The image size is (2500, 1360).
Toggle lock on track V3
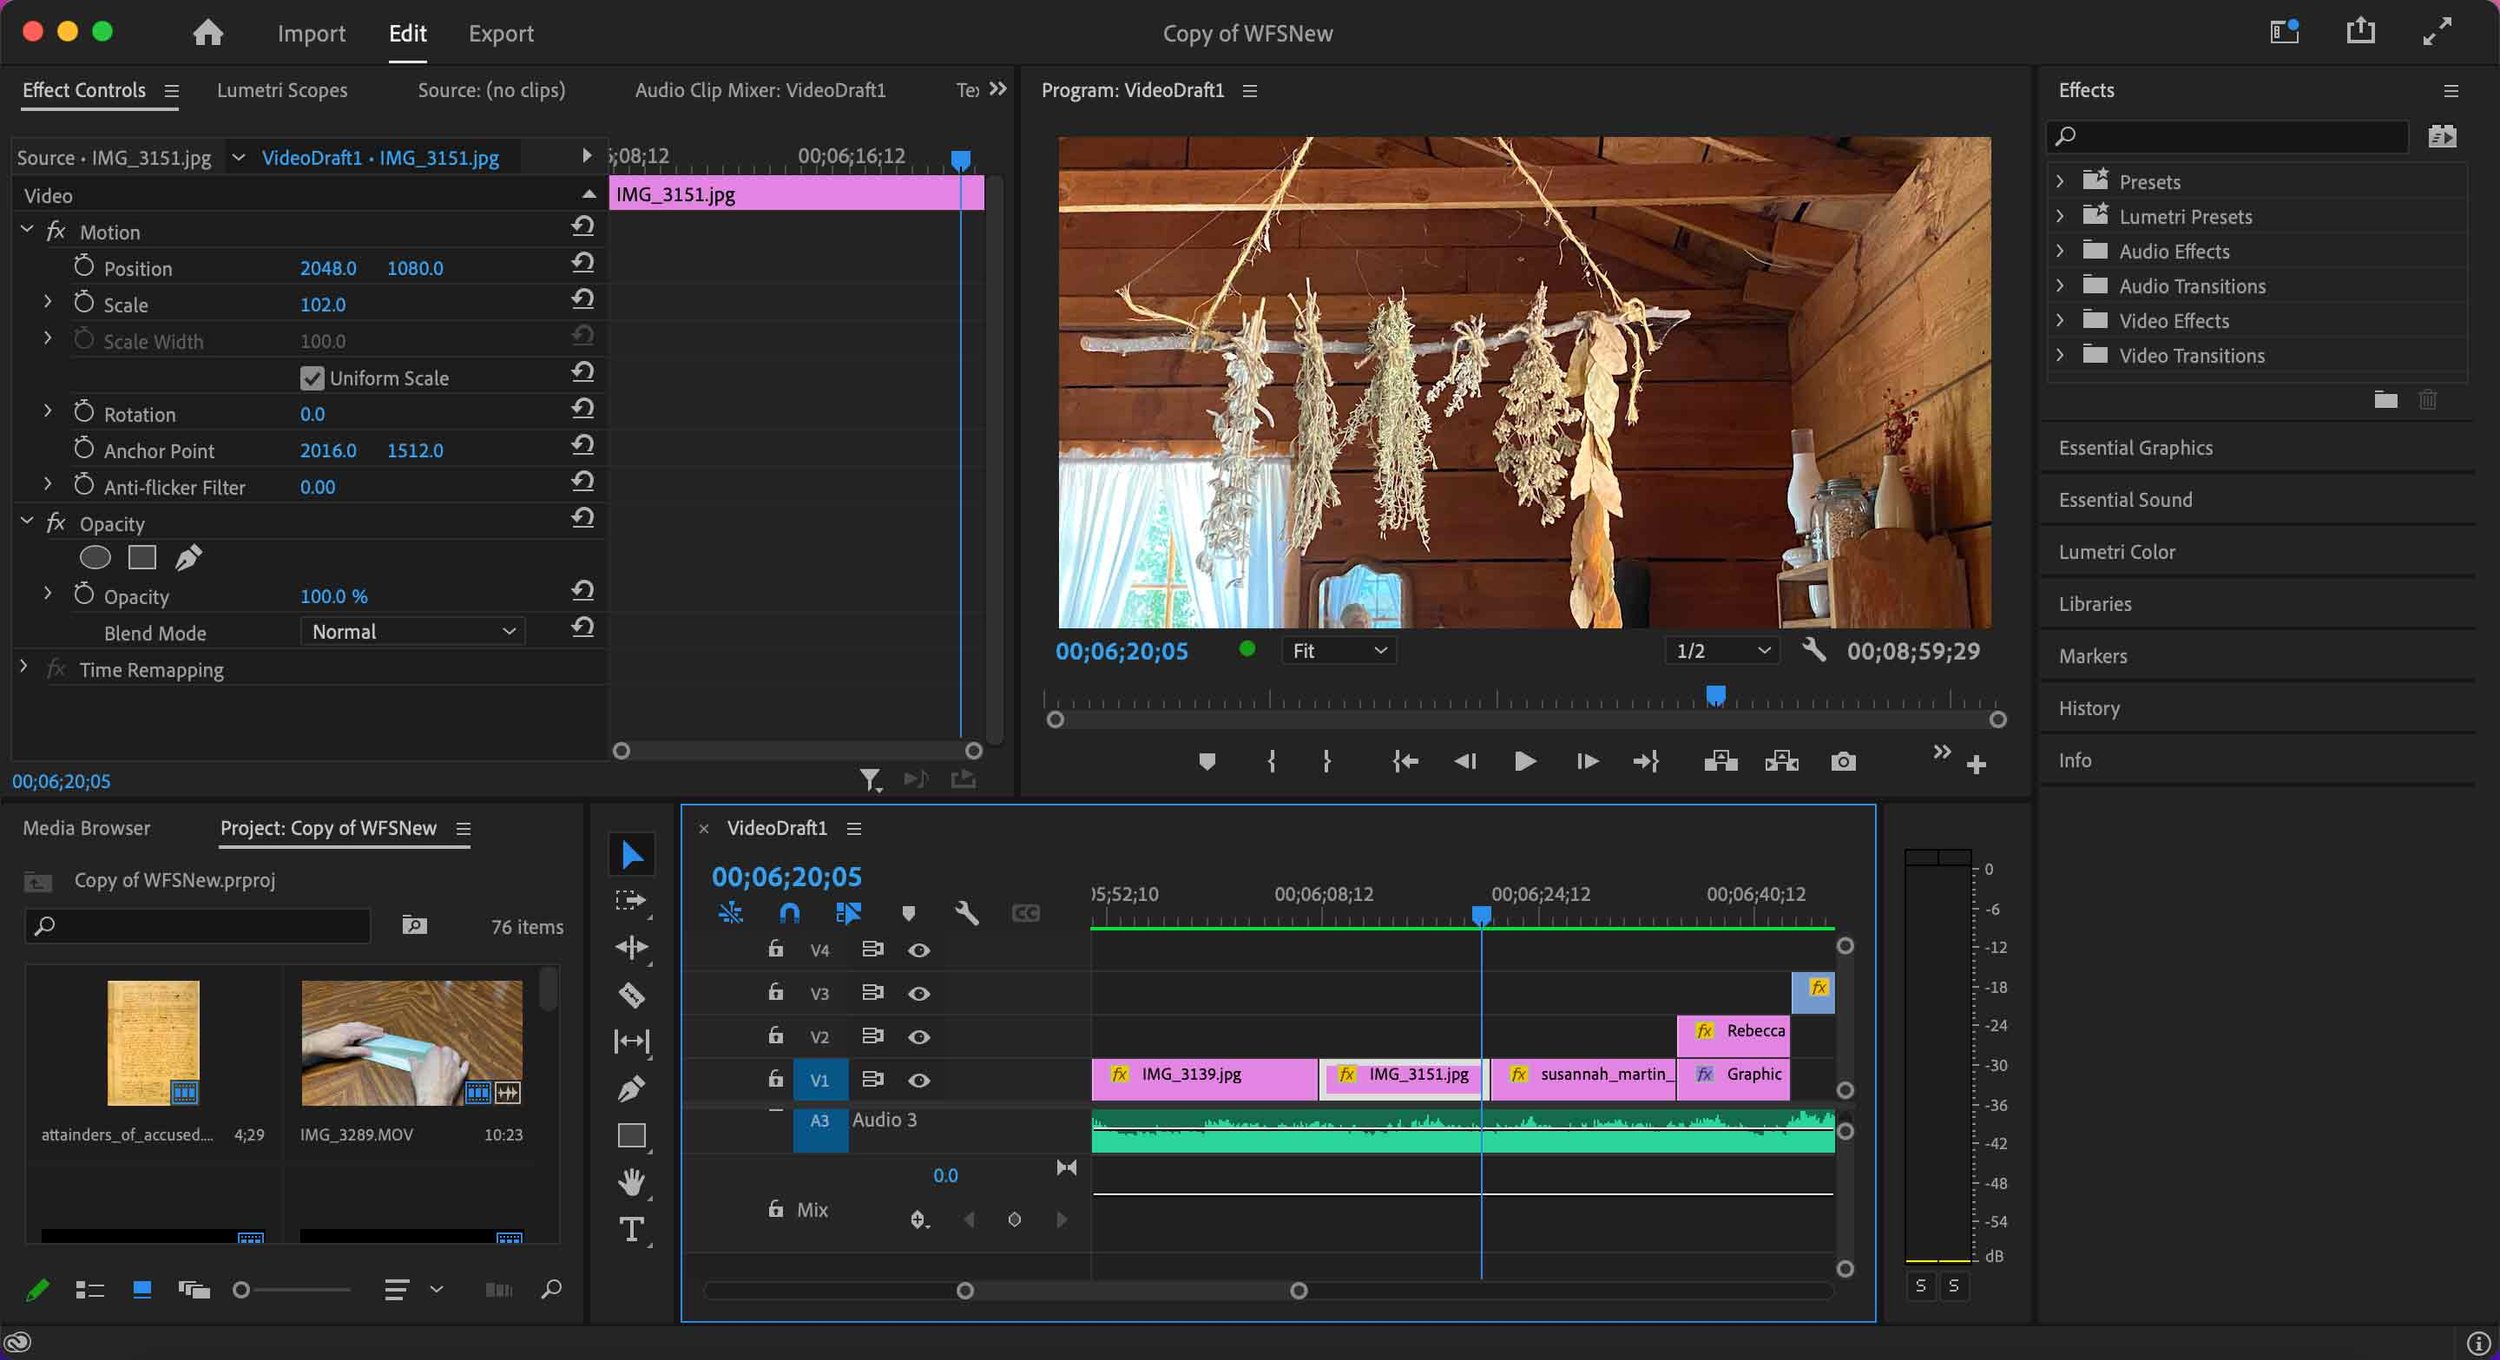775,992
